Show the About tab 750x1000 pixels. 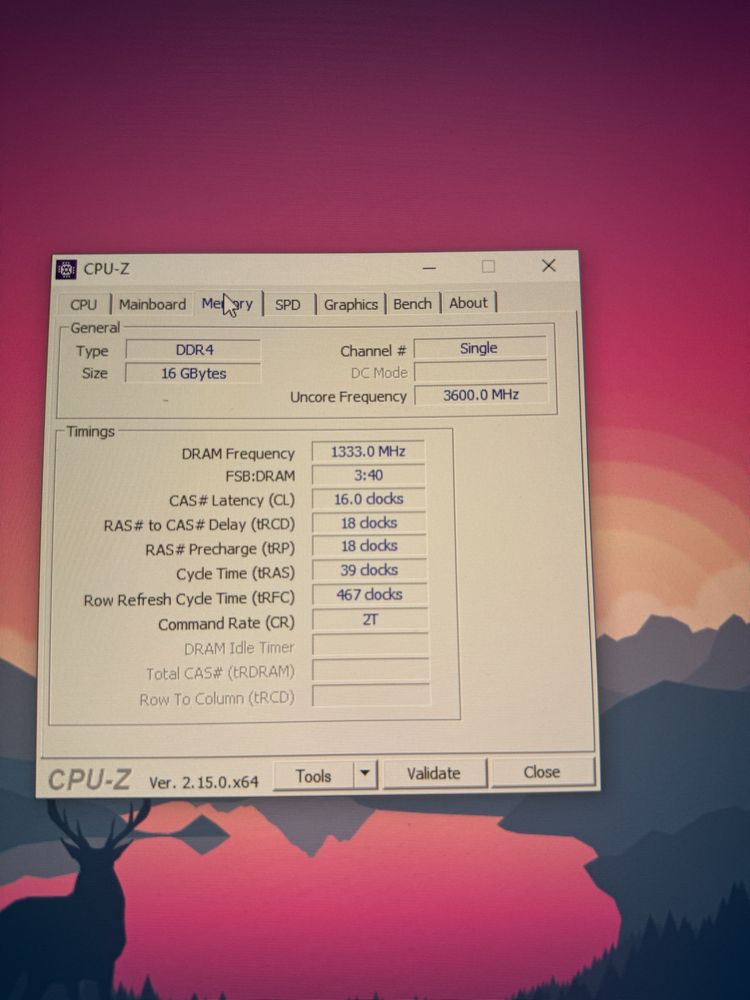468,303
